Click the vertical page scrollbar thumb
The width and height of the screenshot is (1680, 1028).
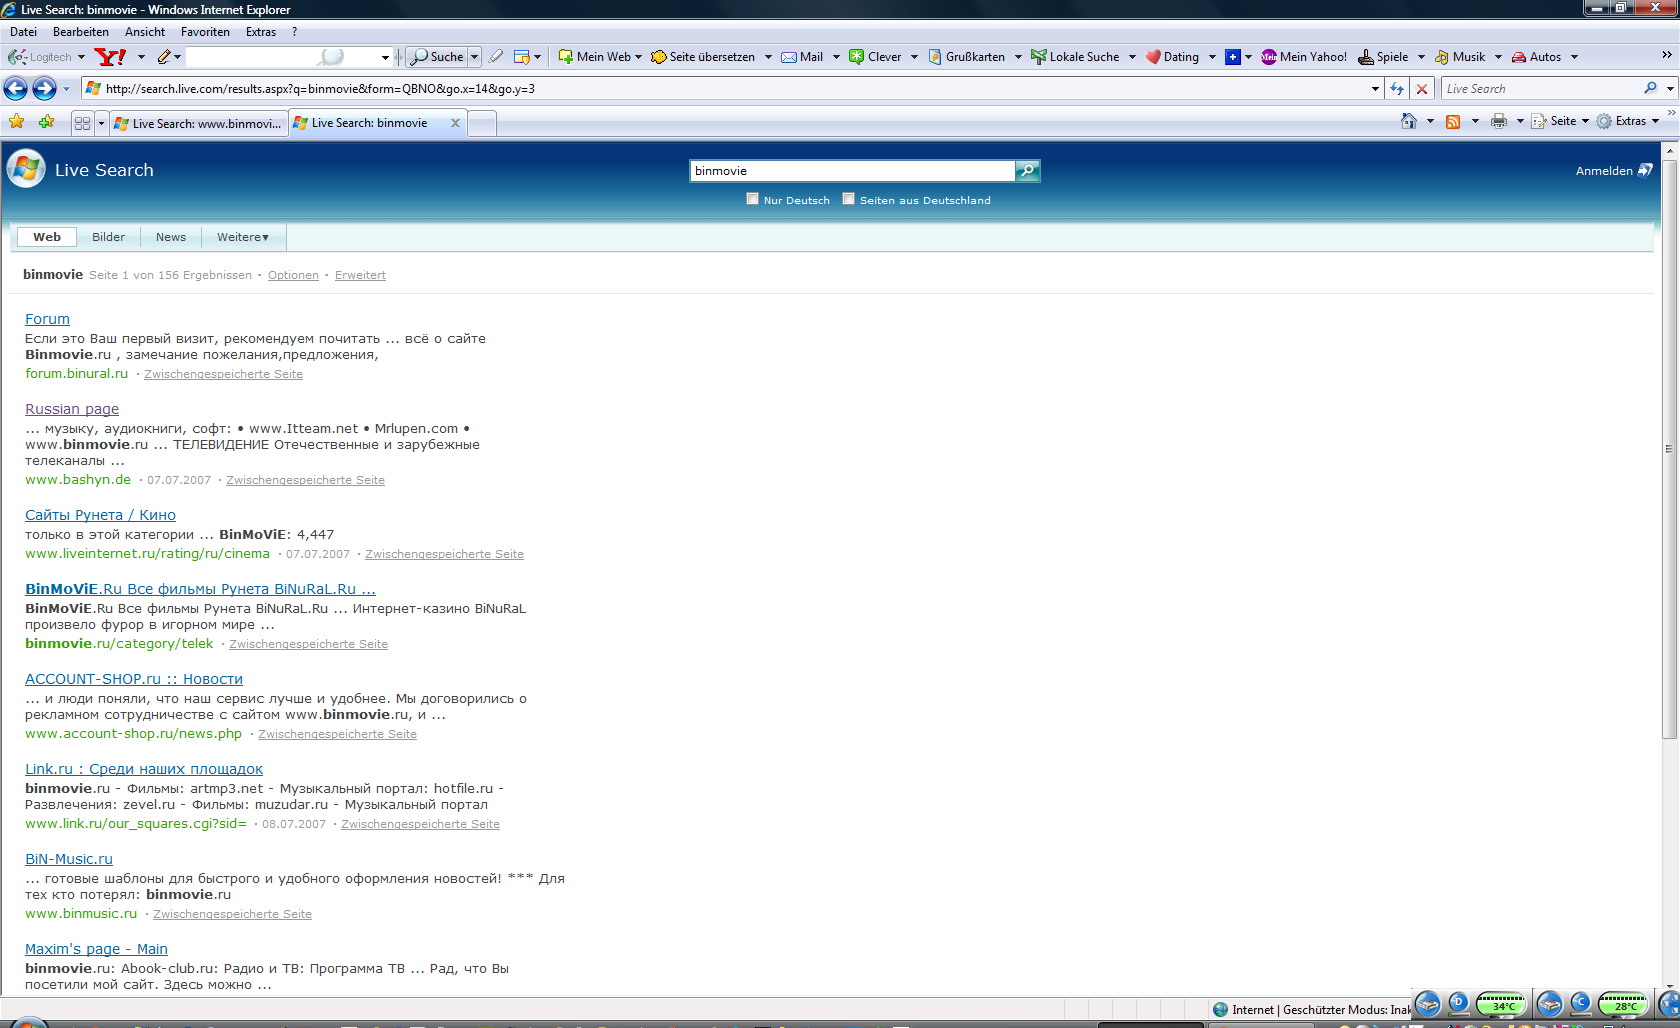coord(1669,447)
